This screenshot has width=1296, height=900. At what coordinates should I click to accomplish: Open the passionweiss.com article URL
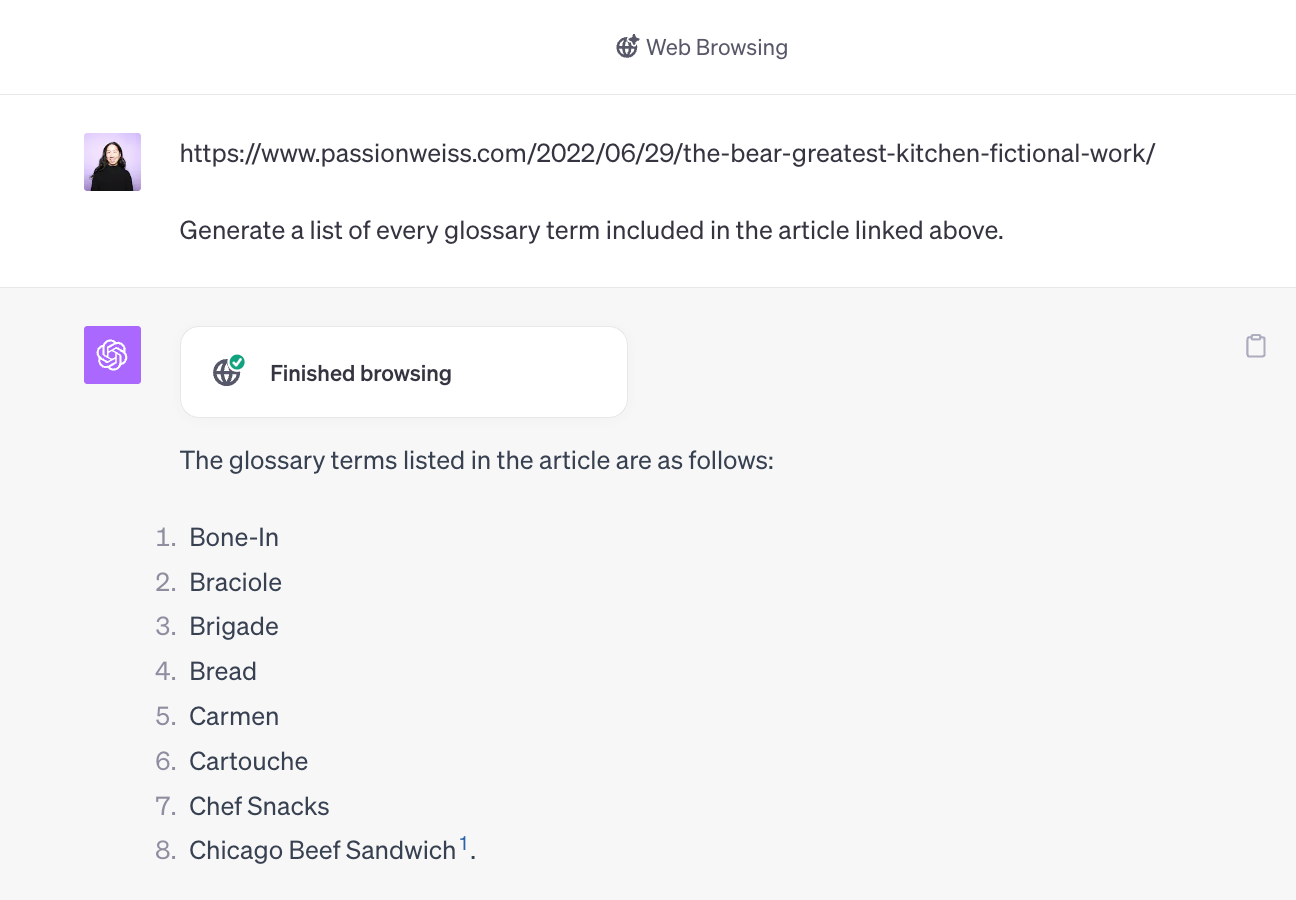coord(667,153)
